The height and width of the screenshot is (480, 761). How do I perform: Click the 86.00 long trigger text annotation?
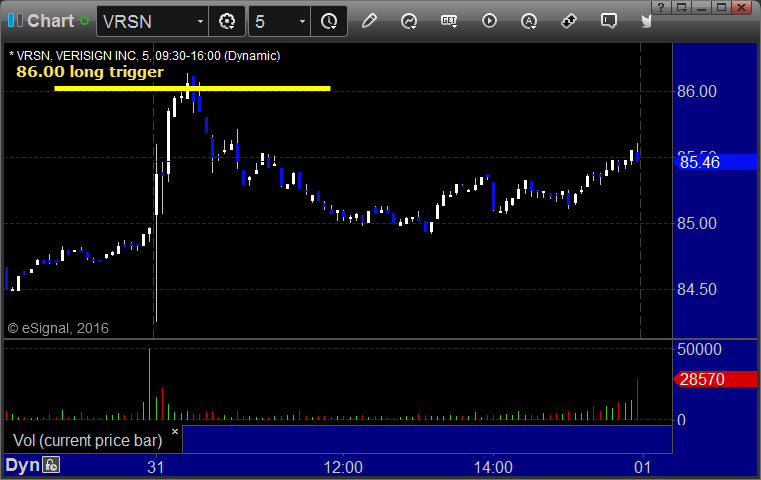tap(90, 72)
